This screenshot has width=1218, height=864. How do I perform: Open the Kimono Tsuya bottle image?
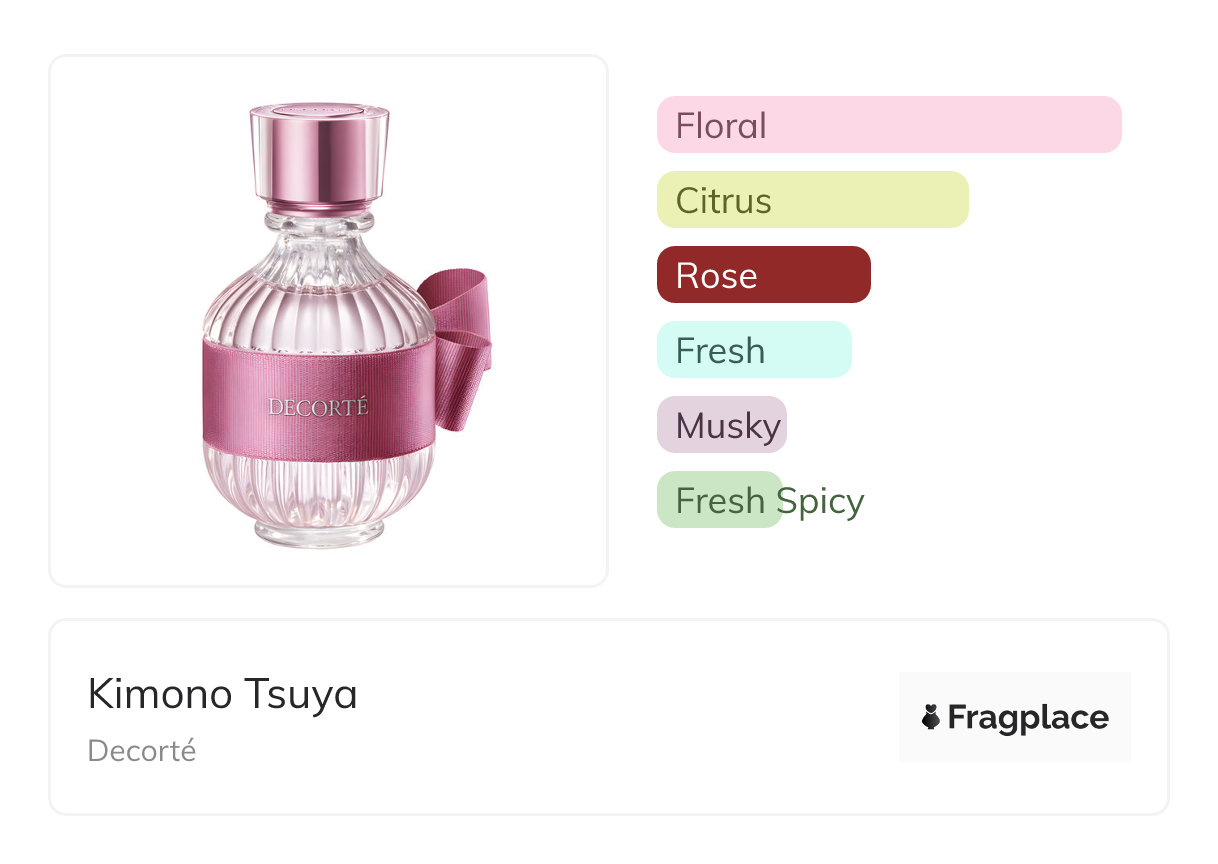[346, 325]
